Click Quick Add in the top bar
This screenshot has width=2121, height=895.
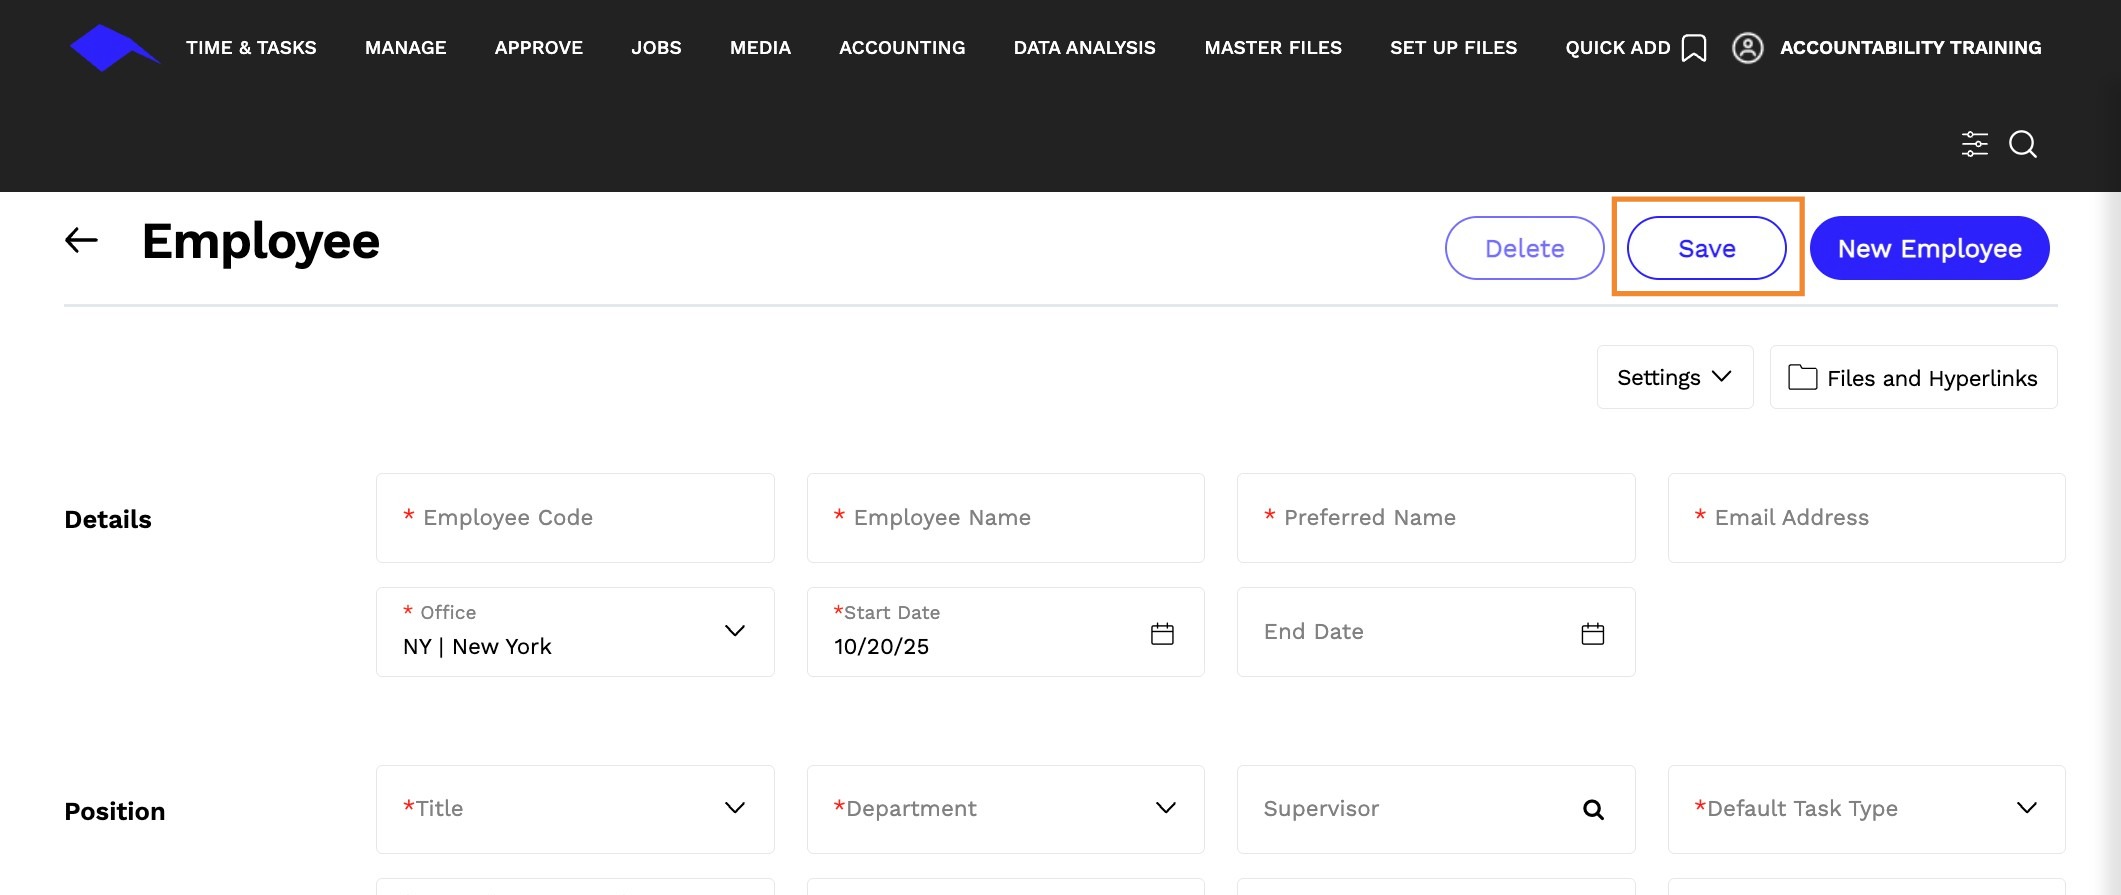(1618, 48)
